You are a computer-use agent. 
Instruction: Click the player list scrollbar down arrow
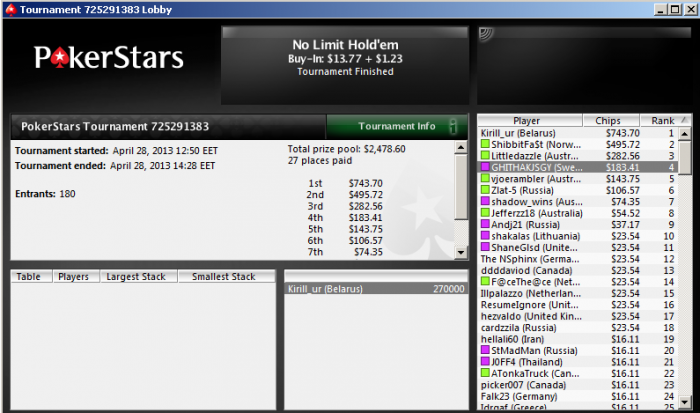tap(685, 402)
